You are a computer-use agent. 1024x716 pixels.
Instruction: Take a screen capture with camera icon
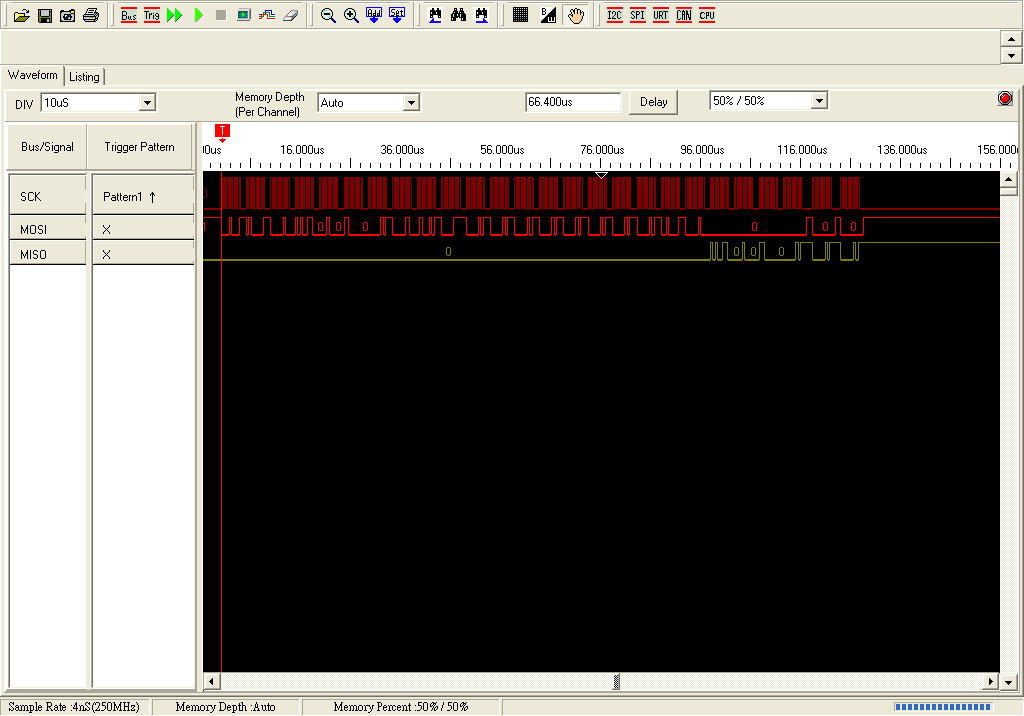(67, 16)
